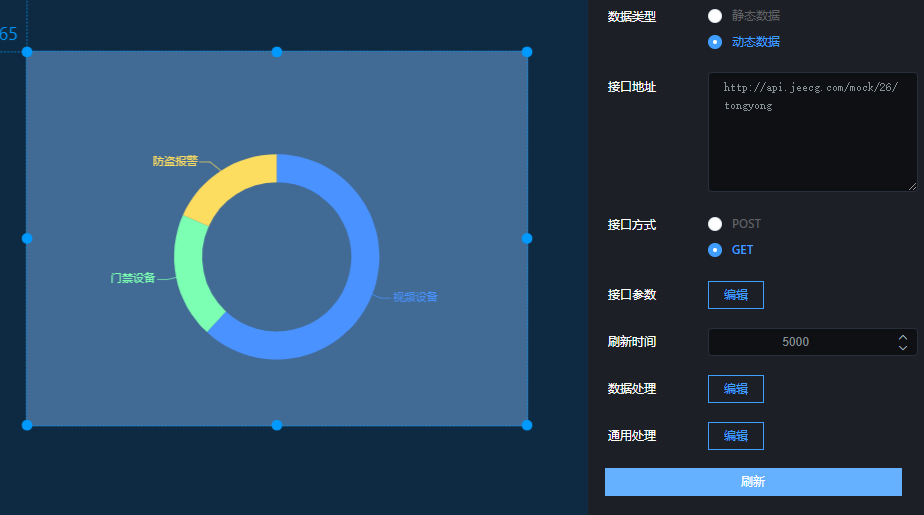
Task: Select the 静态数据 radio option
Action: pyautogui.click(x=715, y=16)
